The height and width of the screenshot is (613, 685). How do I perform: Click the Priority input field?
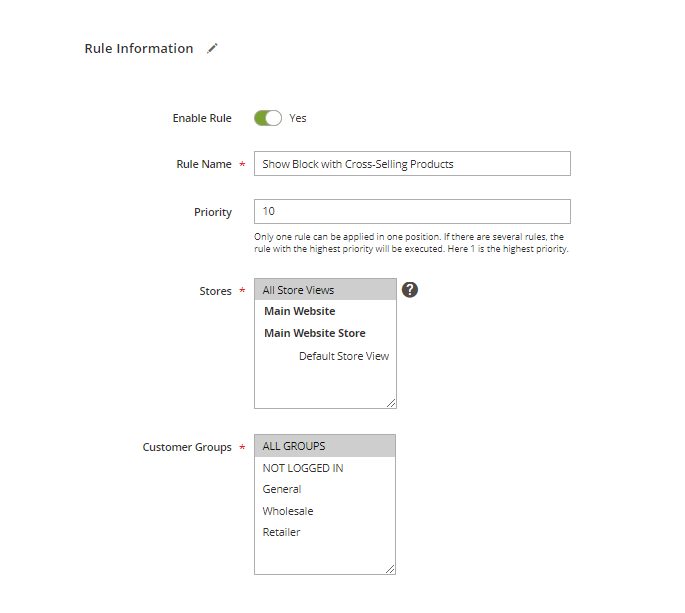coord(412,212)
